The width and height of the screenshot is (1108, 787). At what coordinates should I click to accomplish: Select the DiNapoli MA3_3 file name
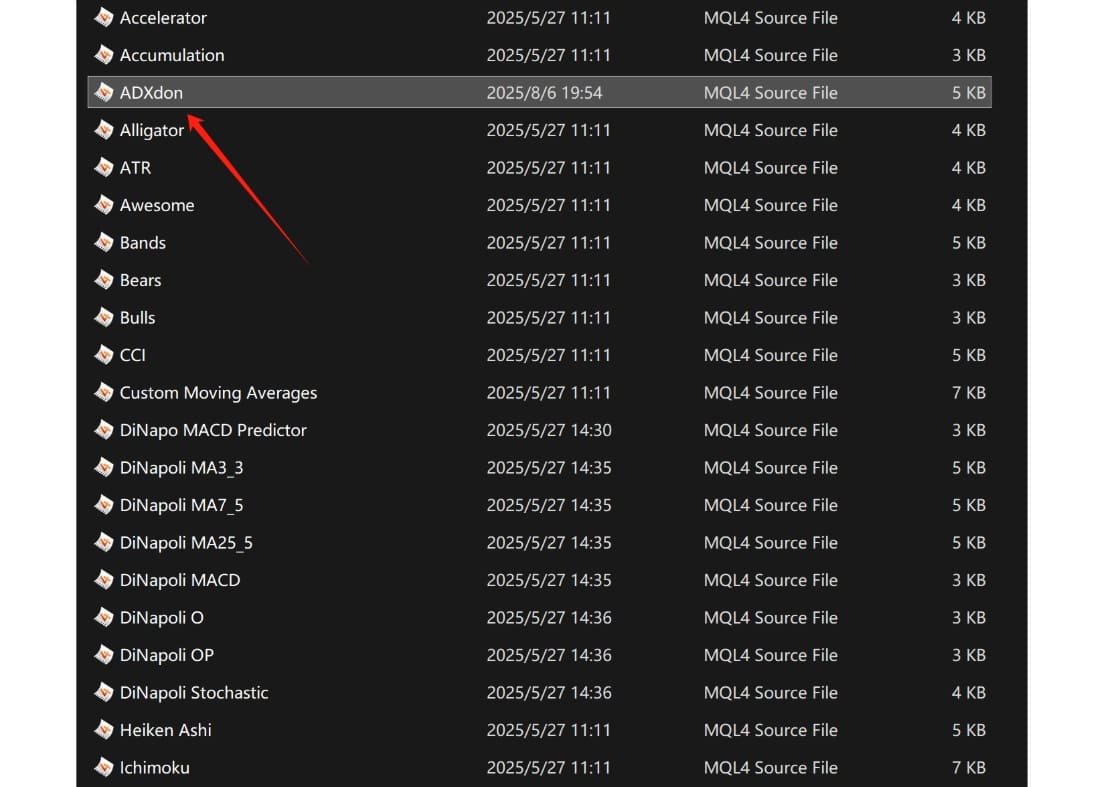click(x=182, y=468)
